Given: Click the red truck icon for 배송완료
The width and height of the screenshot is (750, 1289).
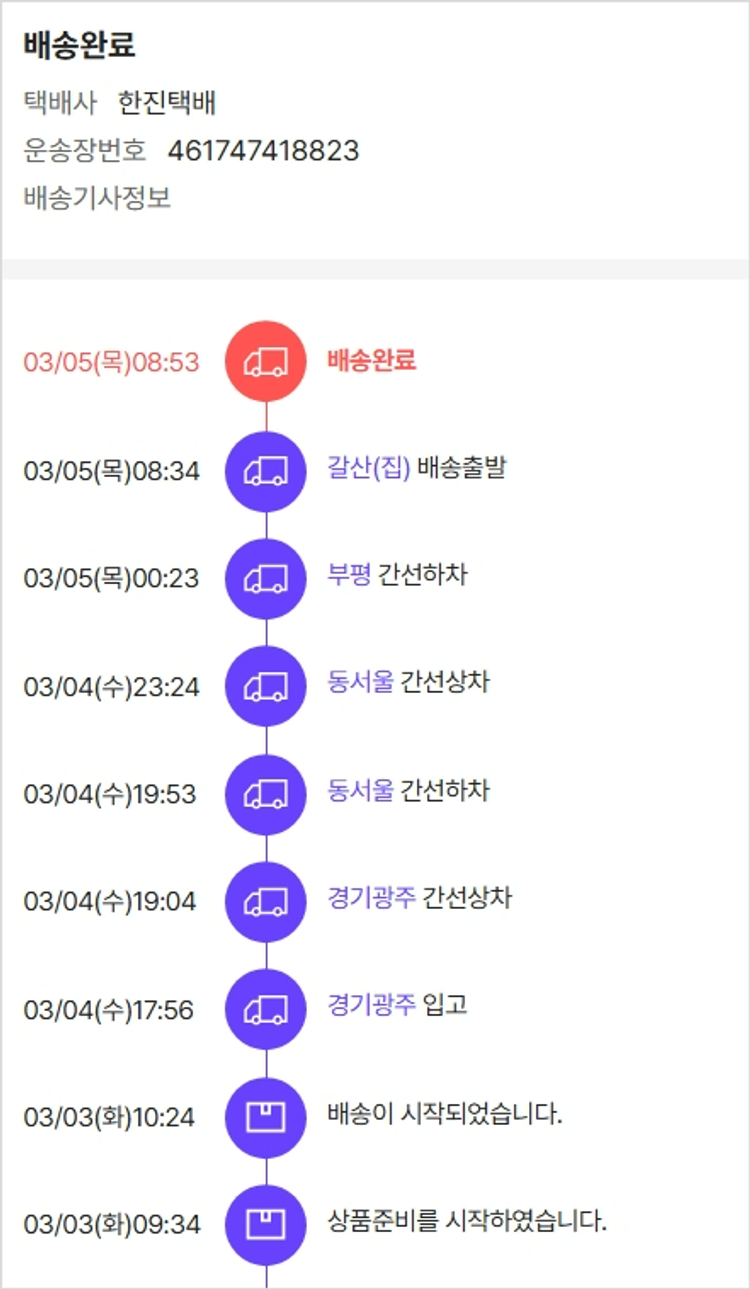Looking at the screenshot, I should point(266,362).
